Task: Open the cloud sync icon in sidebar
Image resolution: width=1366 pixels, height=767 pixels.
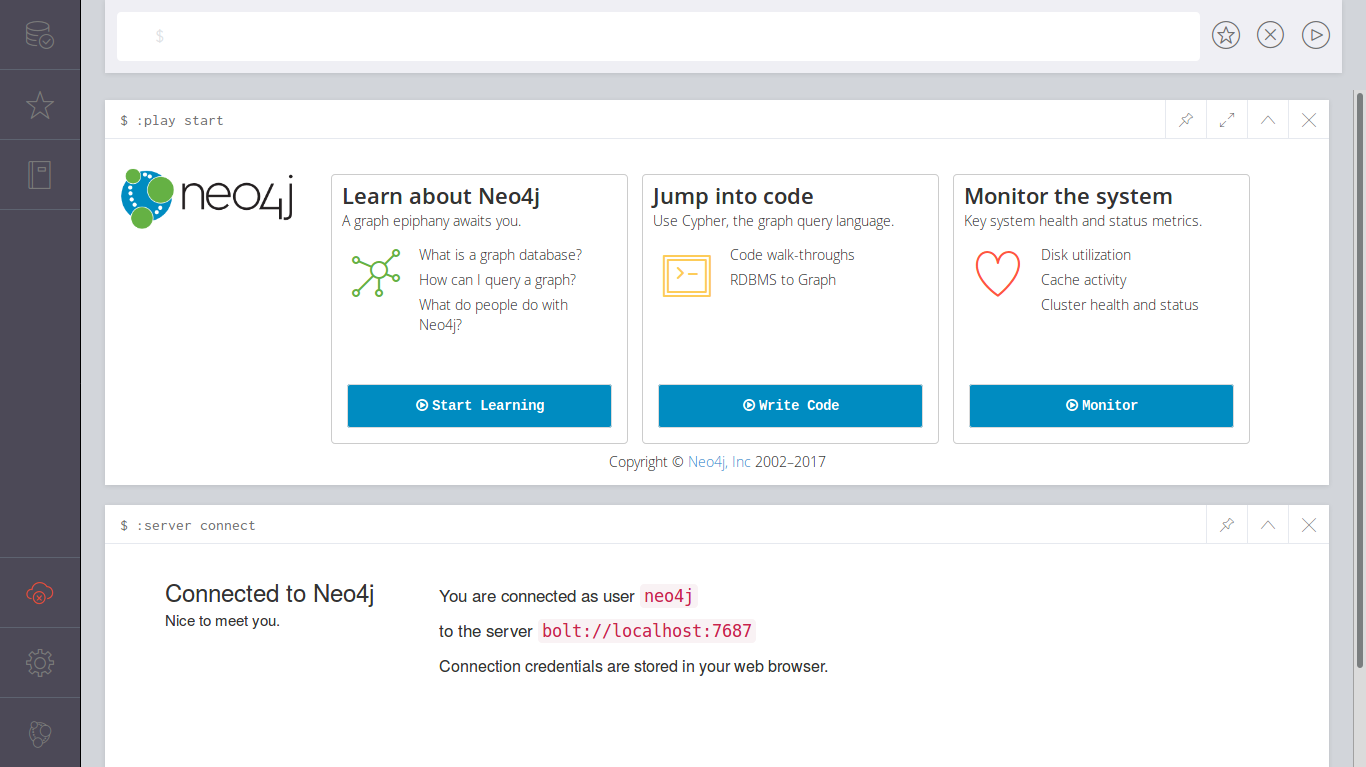Action: 40,593
